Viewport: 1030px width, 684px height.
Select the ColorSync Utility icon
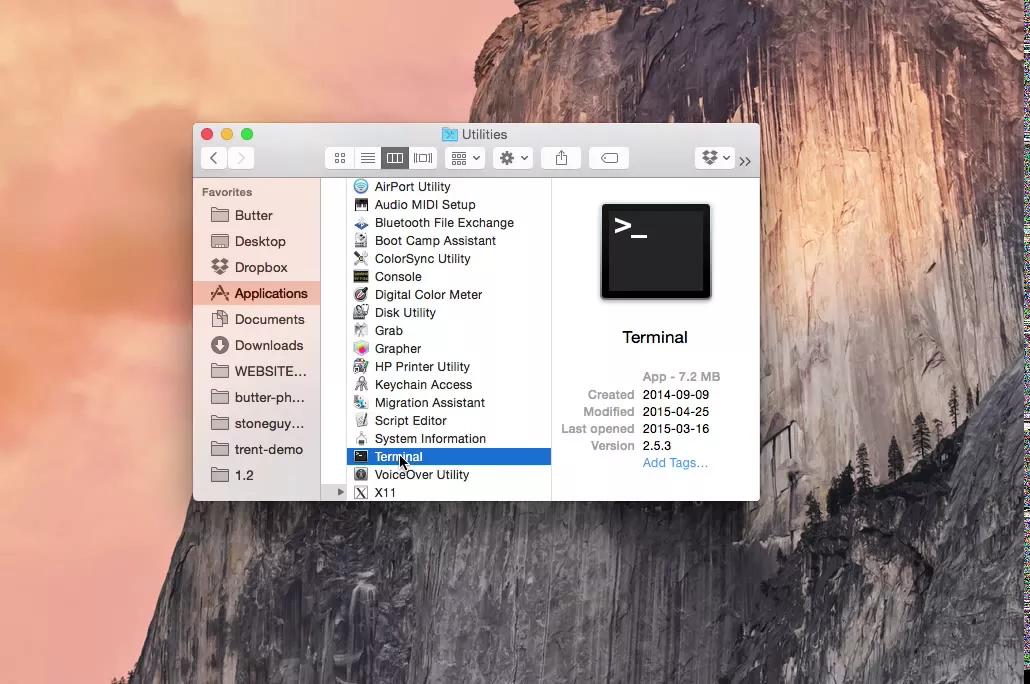[x=361, y=258]
